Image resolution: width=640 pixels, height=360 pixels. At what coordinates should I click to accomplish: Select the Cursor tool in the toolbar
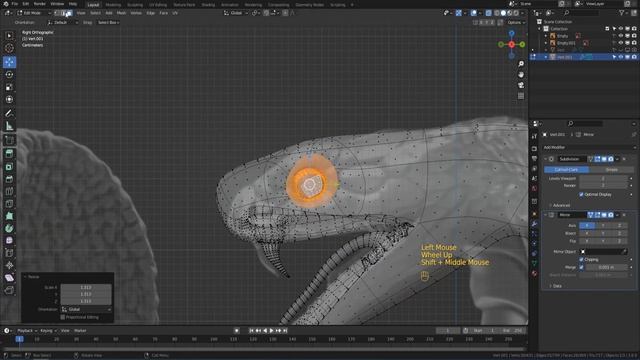click(9, 48)
